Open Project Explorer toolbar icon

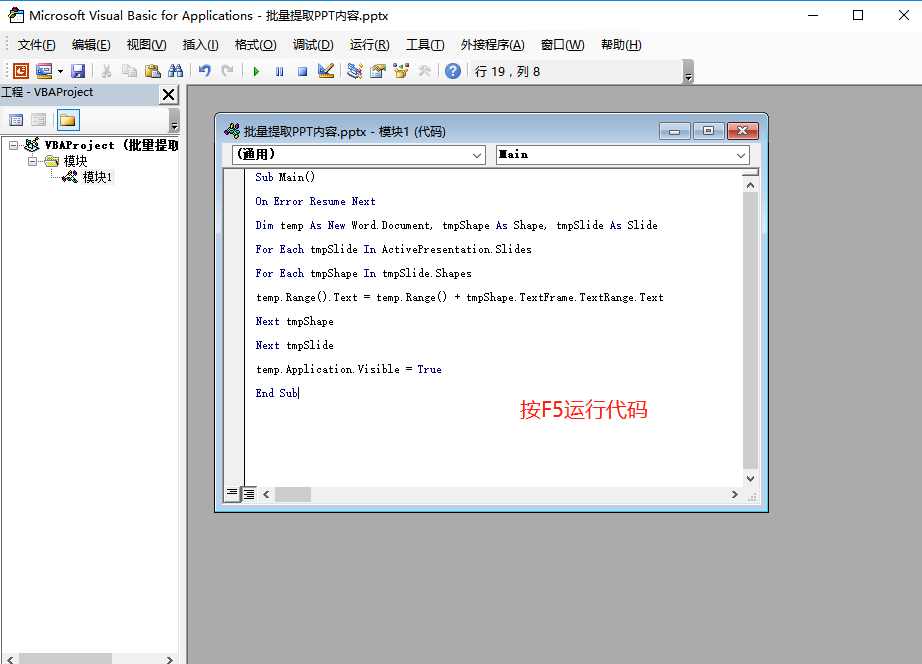coord(355,71)
